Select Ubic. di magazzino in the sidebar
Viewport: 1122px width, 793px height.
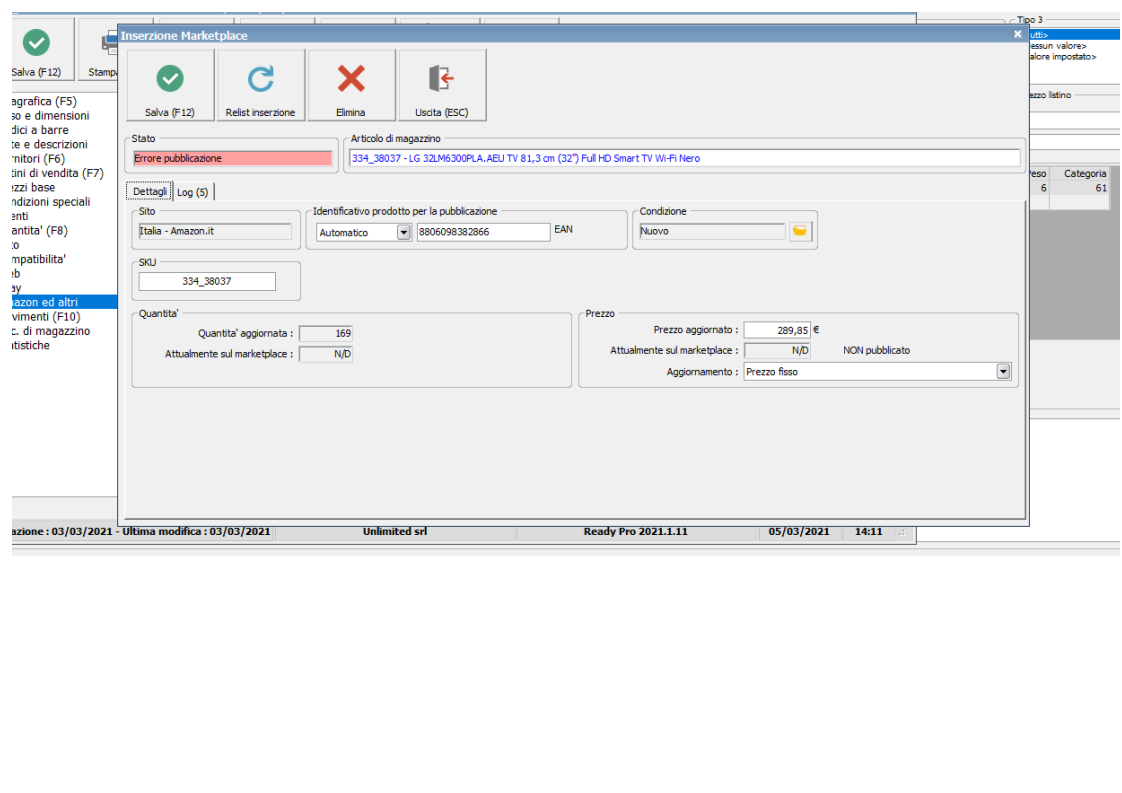point(51,331)
